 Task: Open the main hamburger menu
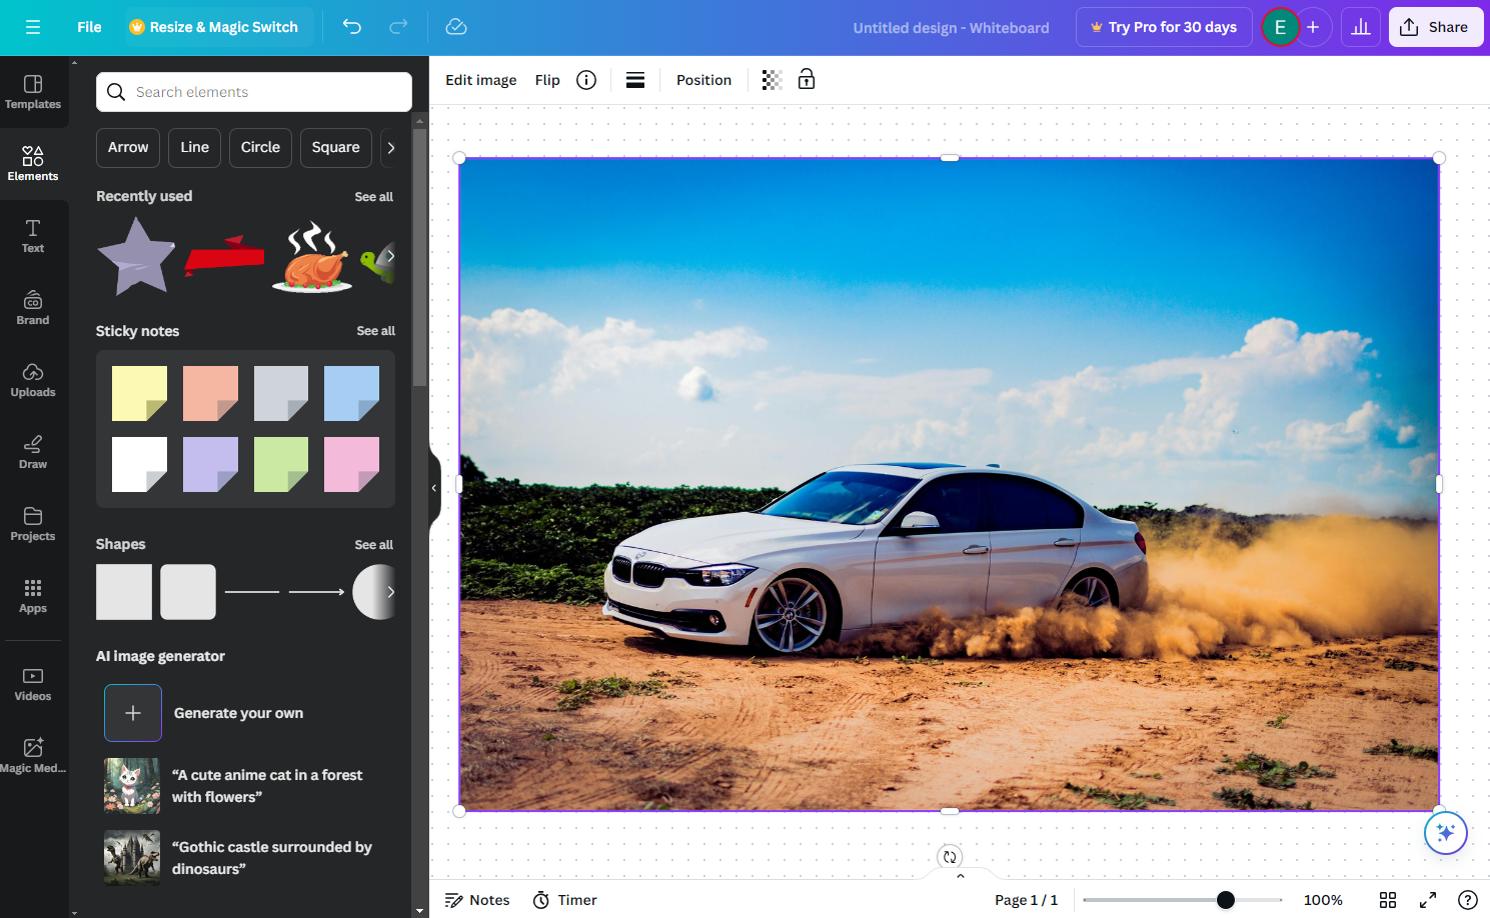[33, 27]
